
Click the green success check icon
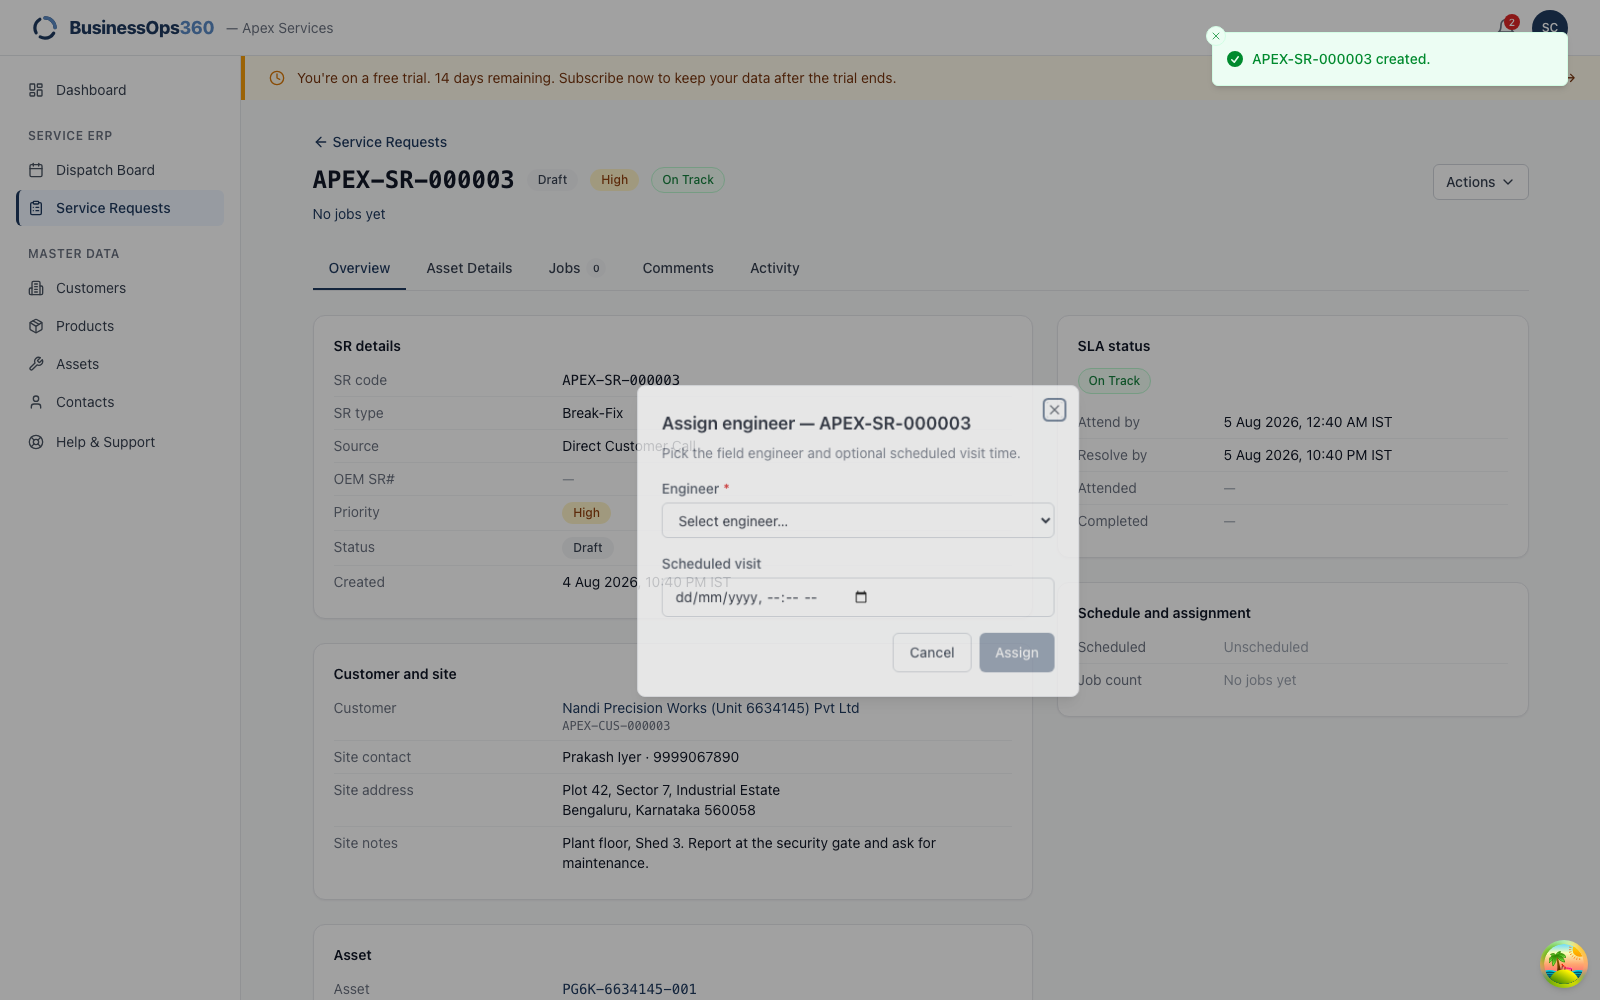[x=1235, y=59]
